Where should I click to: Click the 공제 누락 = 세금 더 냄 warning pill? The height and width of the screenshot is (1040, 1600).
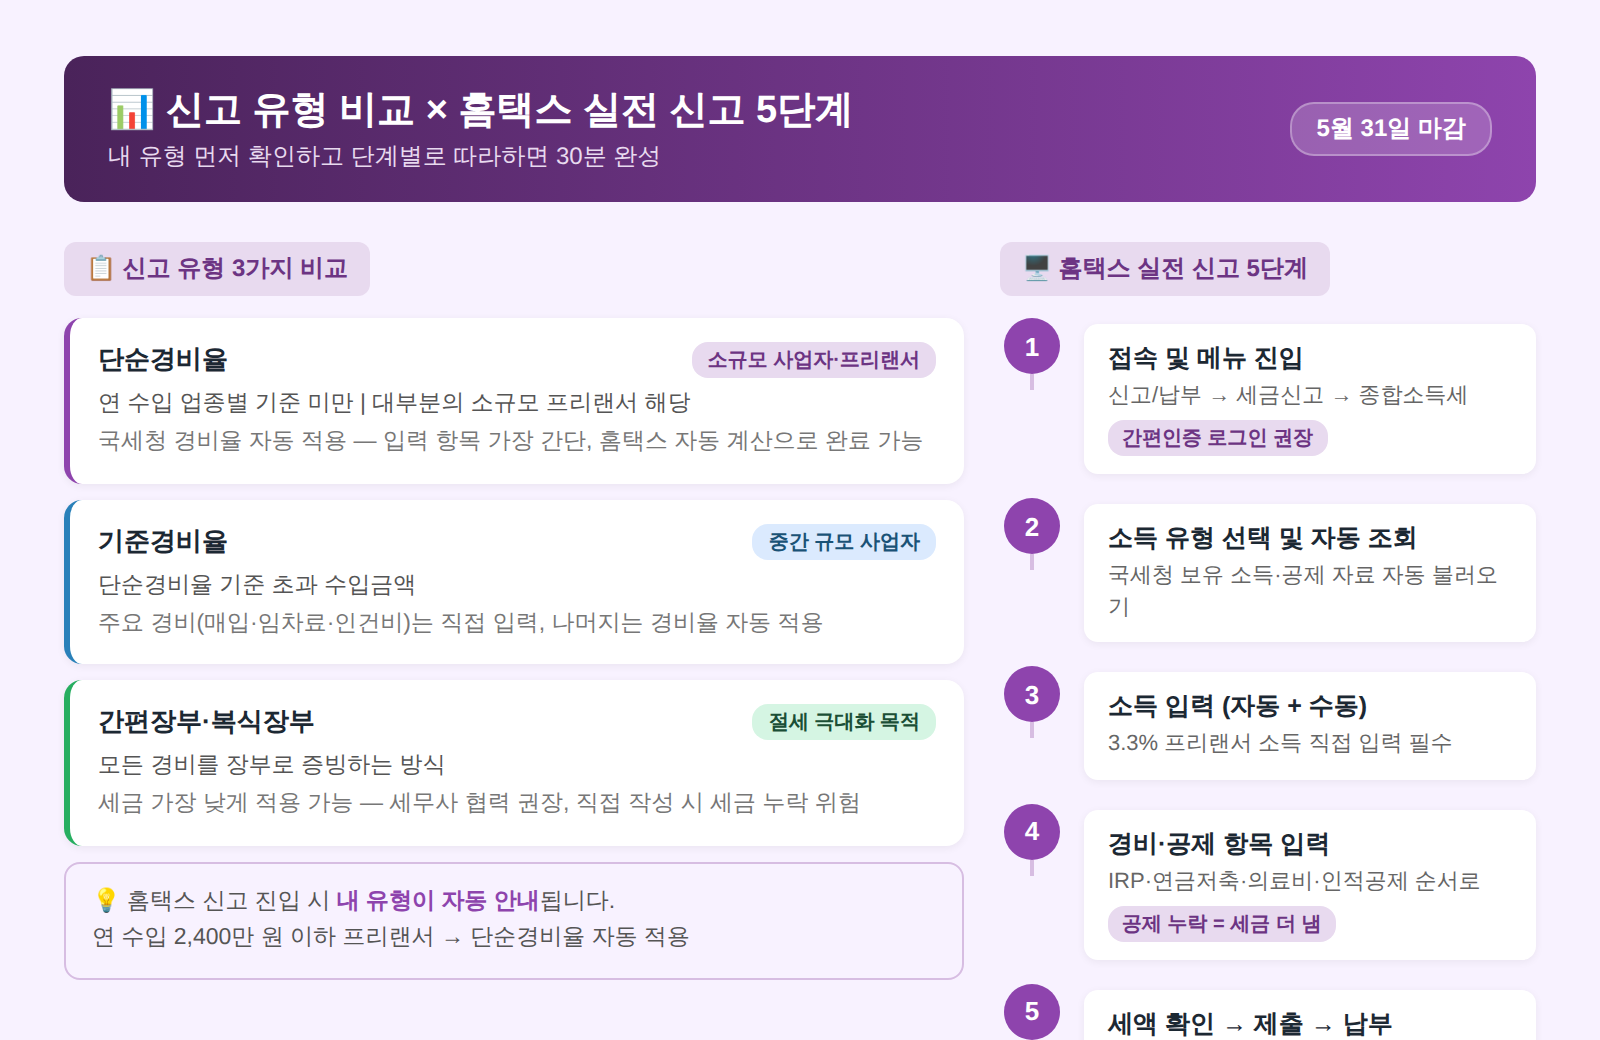pos(1221,925)
